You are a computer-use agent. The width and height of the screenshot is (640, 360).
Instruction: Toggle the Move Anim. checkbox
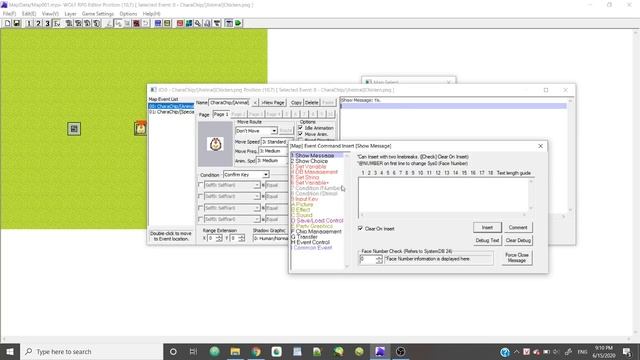tap(301, 134)
